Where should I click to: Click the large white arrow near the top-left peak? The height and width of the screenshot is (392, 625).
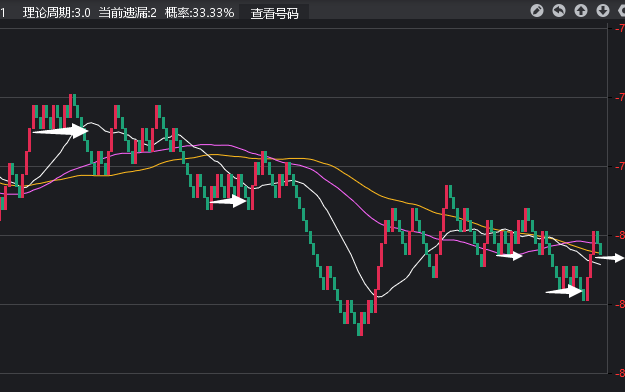click(x=60, y=131)
